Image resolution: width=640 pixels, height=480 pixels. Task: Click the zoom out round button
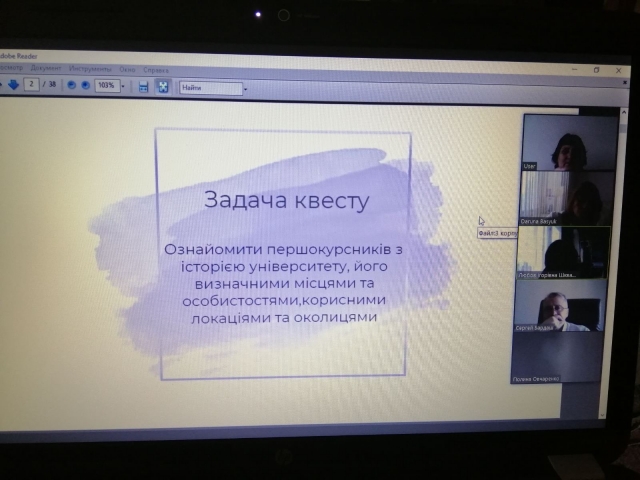71,85
